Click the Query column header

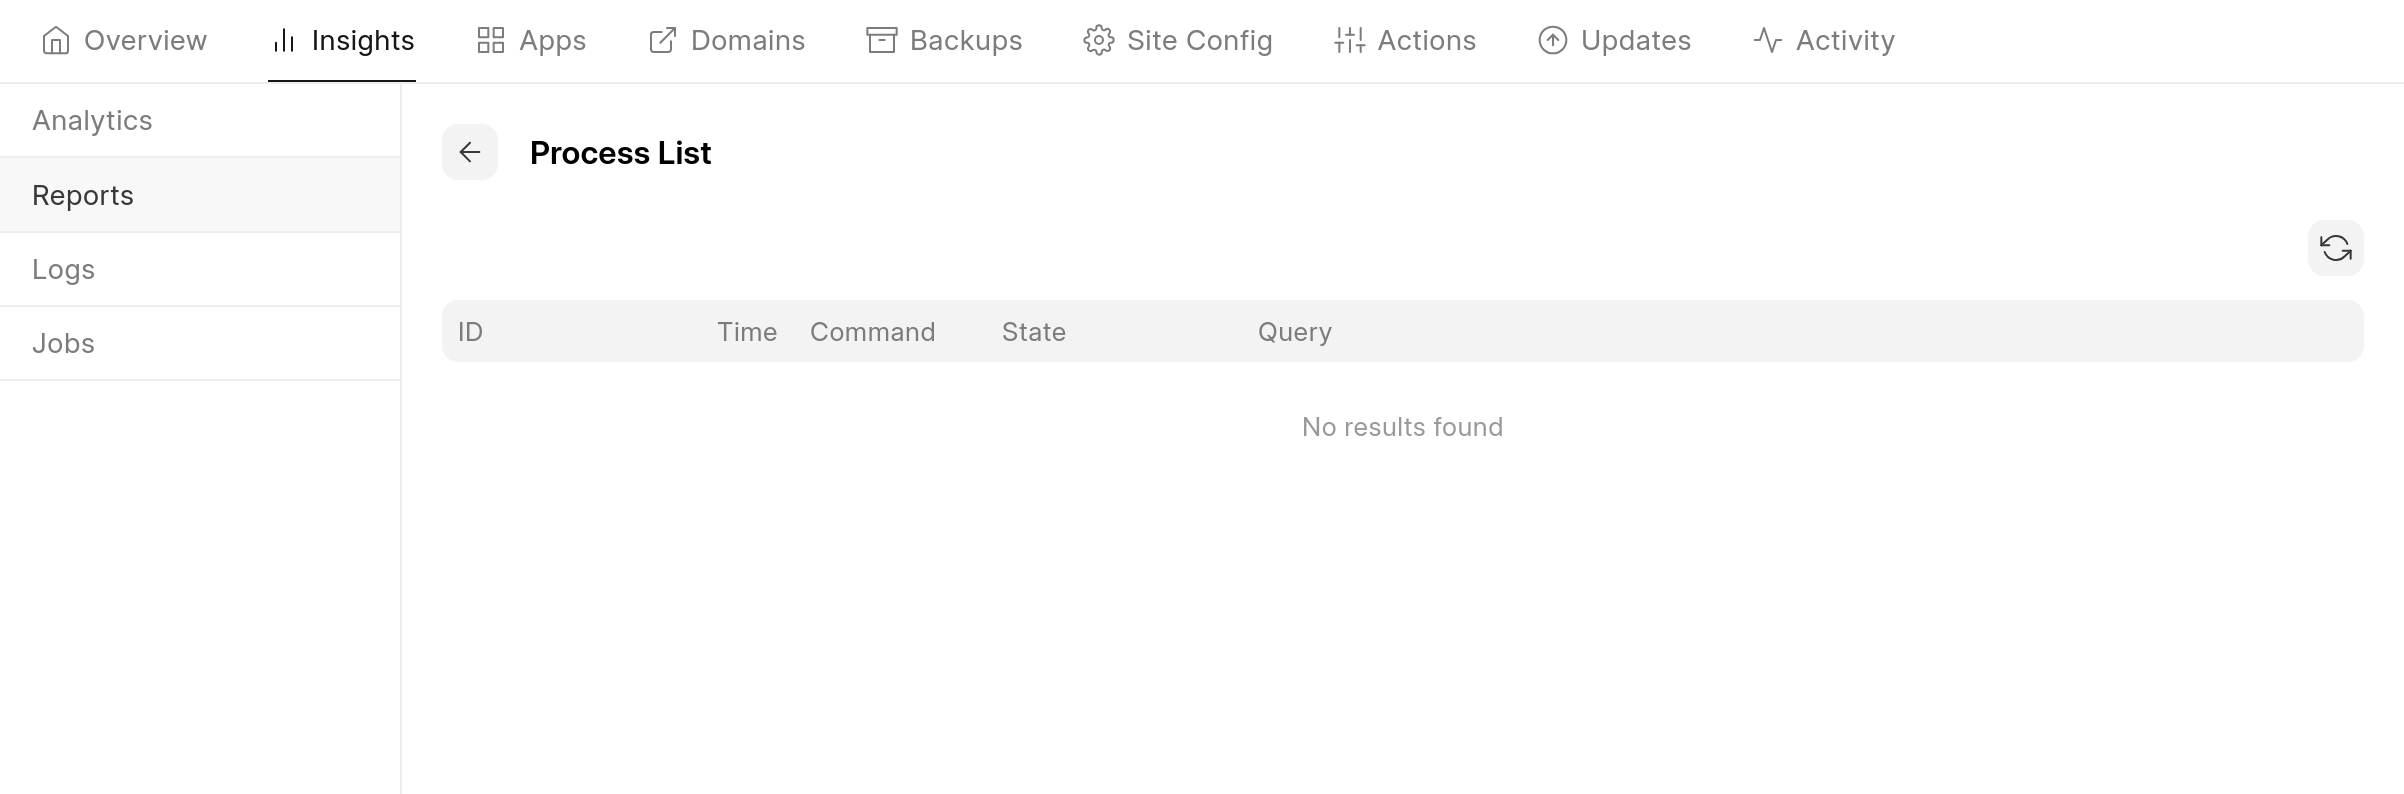(1294, 332)
